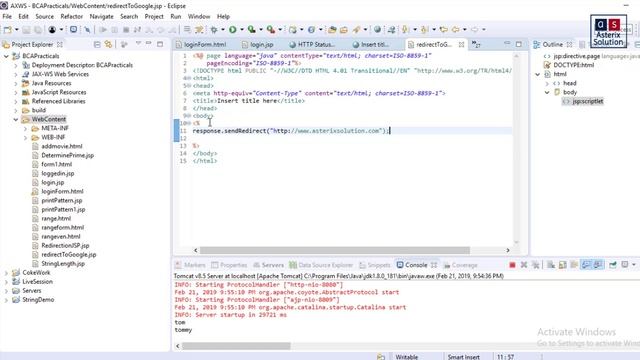Open the hidden editors overflow list
Screen dimensions: 640x360
point(476,44)
